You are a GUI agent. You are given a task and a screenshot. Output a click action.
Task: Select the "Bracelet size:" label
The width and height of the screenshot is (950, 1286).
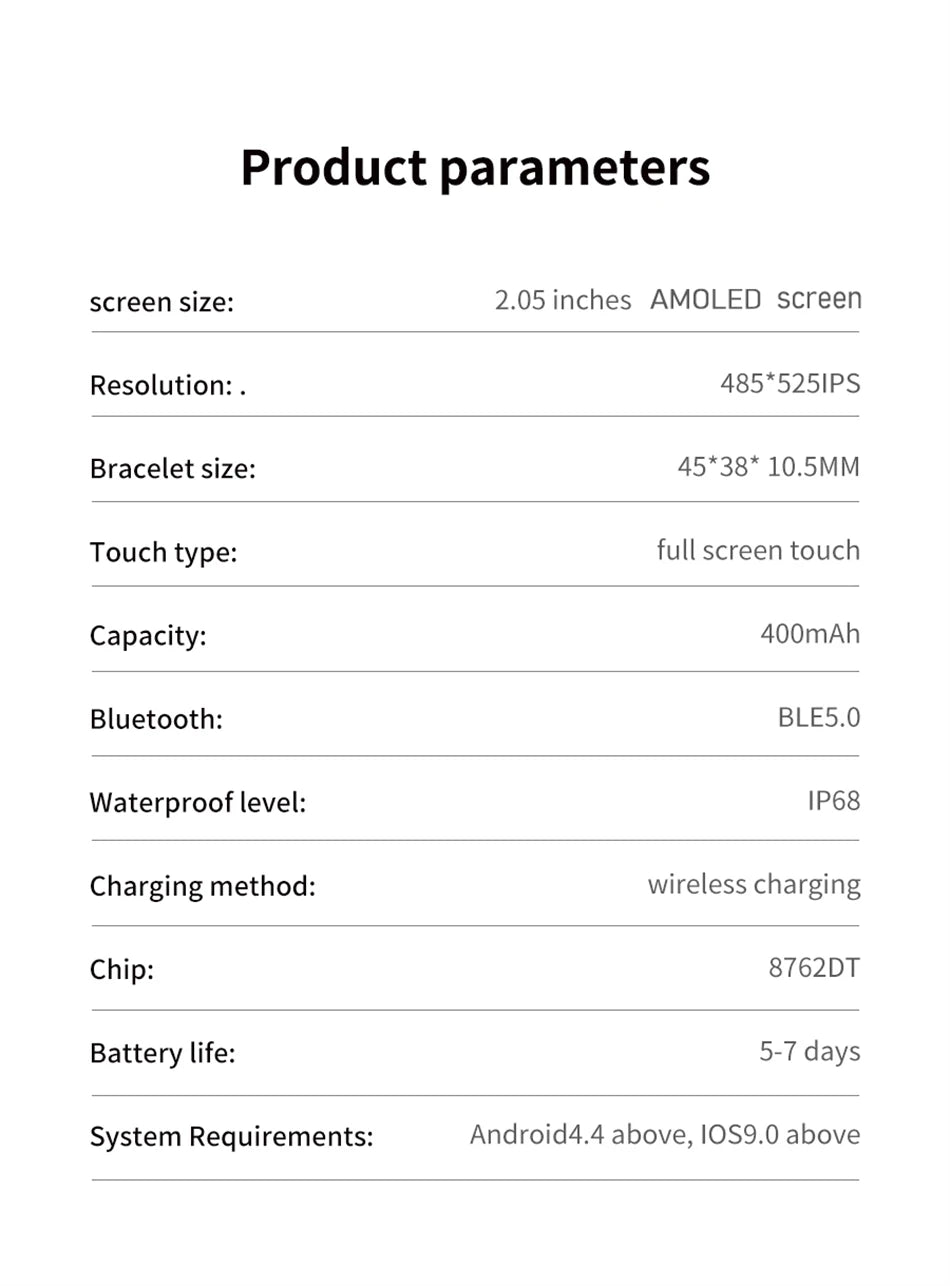[172, 469]
